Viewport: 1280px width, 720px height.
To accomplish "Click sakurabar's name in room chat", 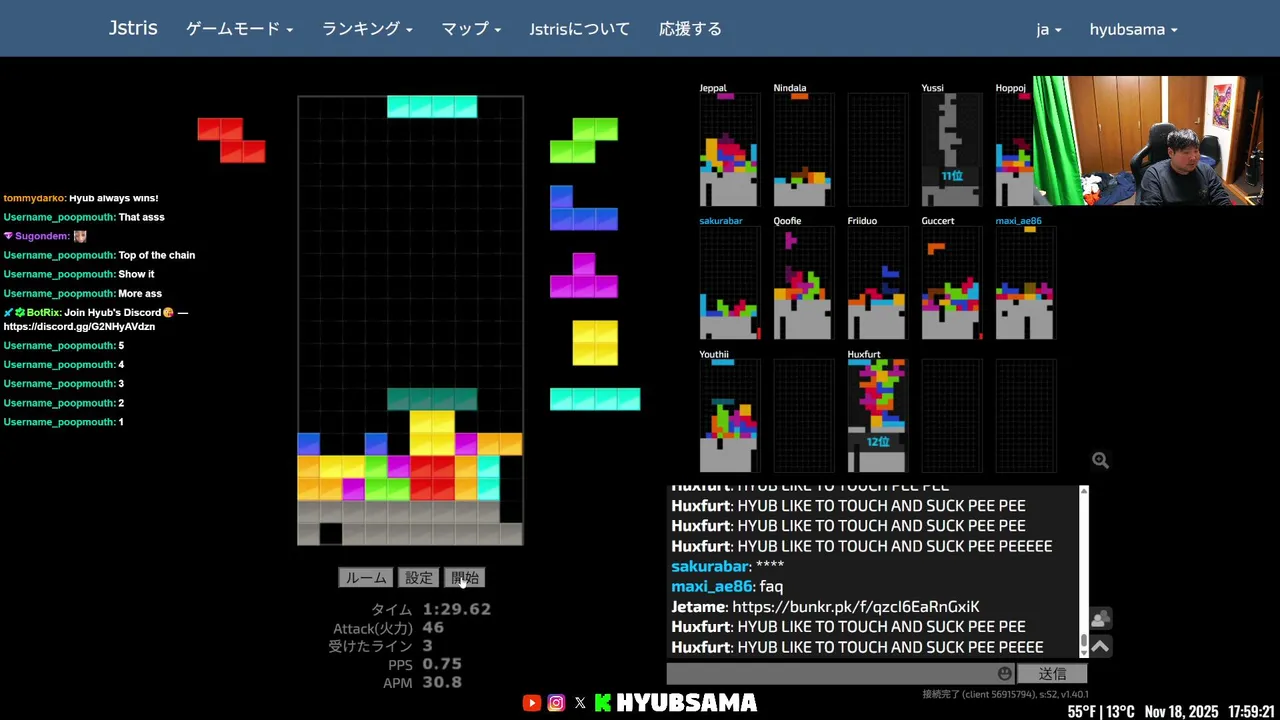I will pyautogui.click(x=710, y=566).
